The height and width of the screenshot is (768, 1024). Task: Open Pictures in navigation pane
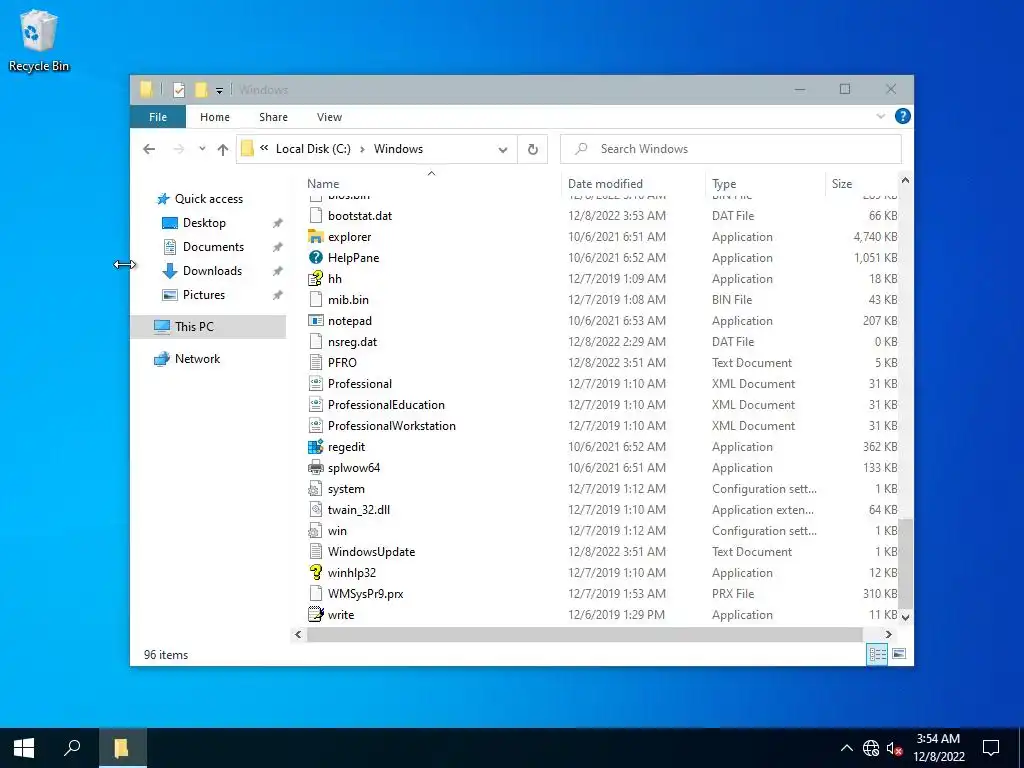pyautogui.click(x=204, y=295)
